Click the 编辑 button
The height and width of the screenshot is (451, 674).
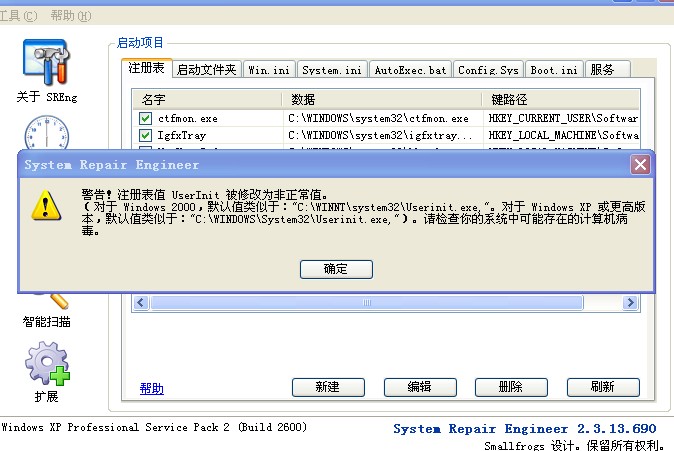click(420, 387)
